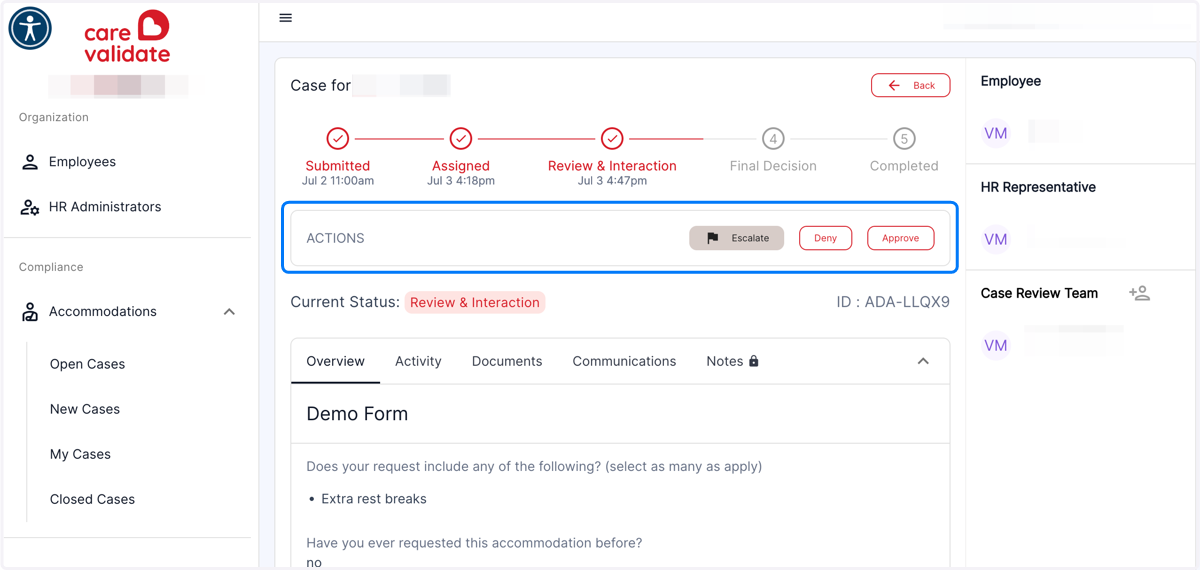Click the Final Decision step label
The image size is (1200, 570).
point(773,166)
